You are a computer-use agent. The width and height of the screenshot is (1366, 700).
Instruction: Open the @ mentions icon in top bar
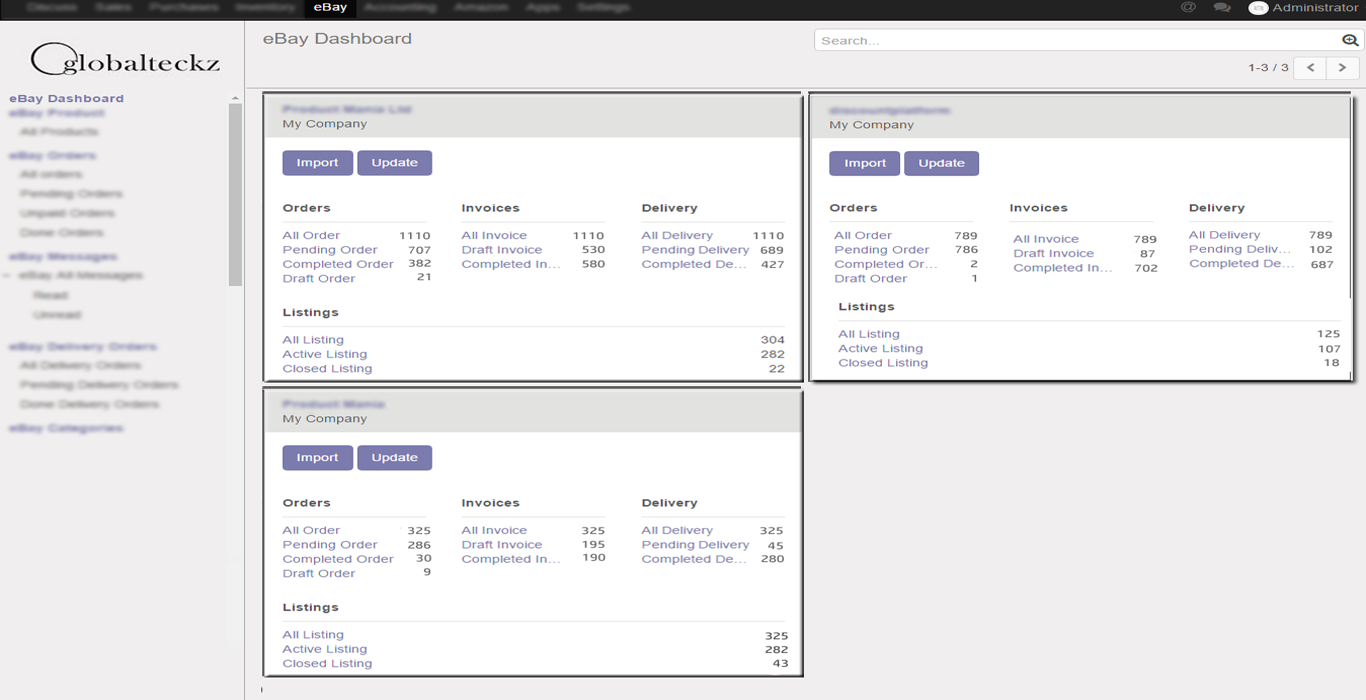(x=1188, y=7)
